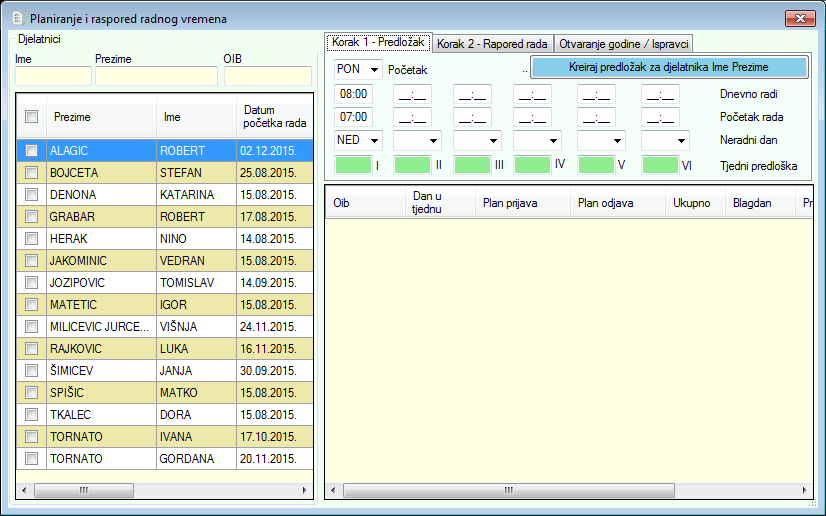
Task: Click right grid scroll right arrow
Action: (804, 490)
